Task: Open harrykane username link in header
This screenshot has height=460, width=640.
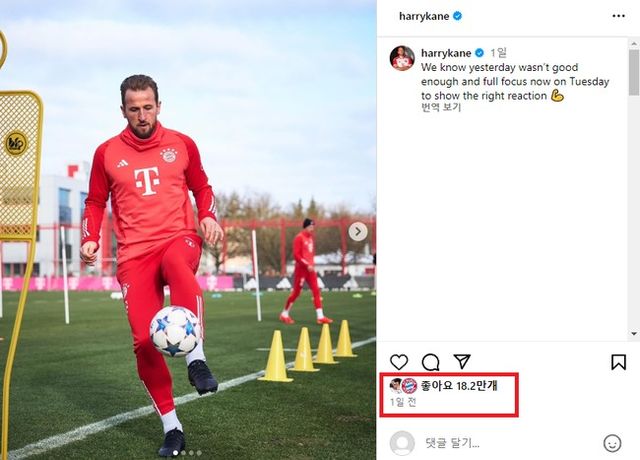Action: (x=424, y=16)
